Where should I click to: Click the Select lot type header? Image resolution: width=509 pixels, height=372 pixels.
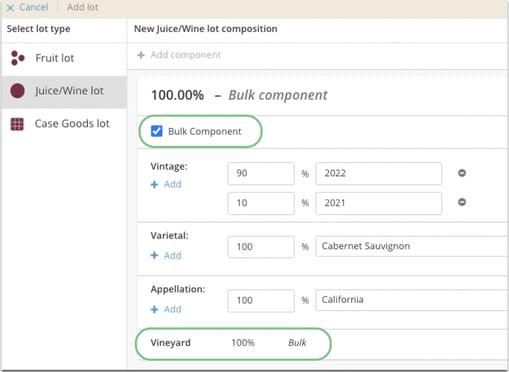[x=38, y=29]
